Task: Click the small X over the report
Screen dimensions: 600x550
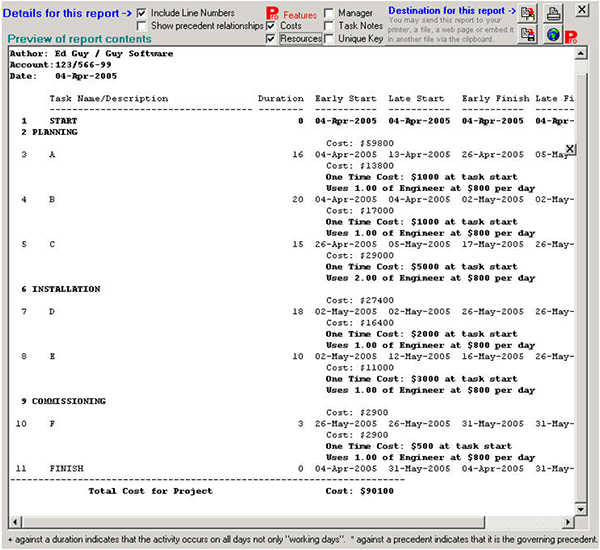Action: pos(570,149)
